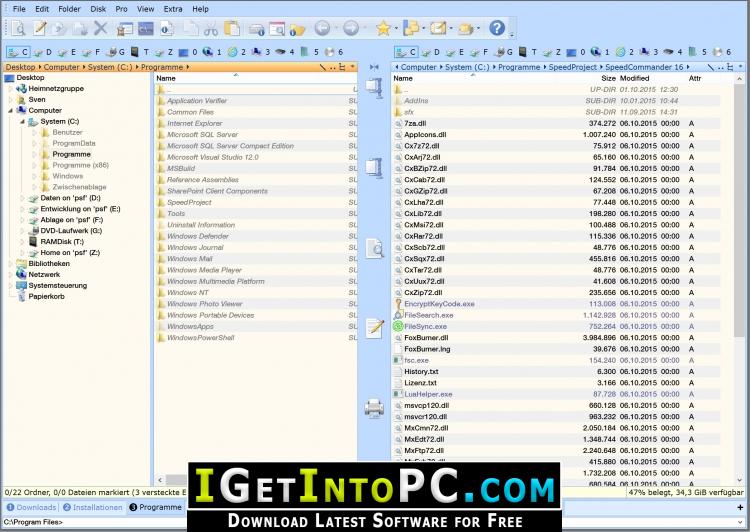Image resolution: width=750 pixels, height=532 pixels.
Task: Sort right panel by Size column
Action: 608,78
